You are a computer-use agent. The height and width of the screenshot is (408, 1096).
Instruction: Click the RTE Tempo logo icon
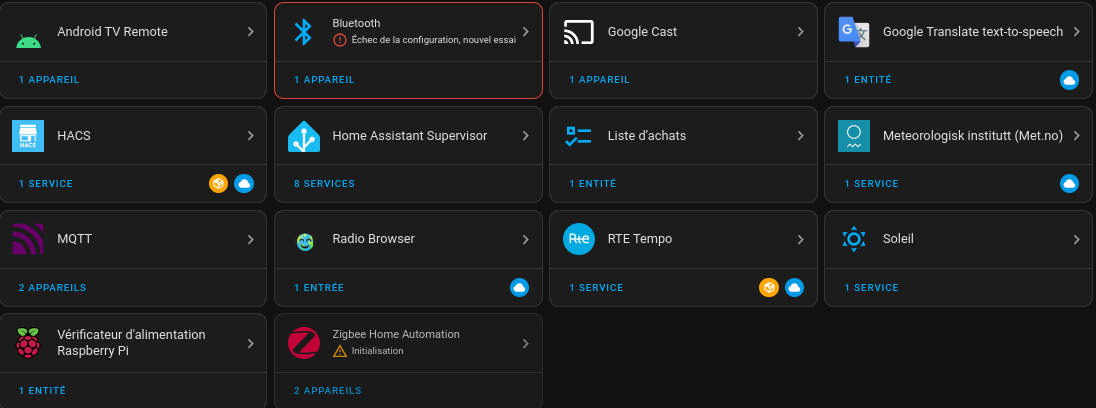pos(579,240)
